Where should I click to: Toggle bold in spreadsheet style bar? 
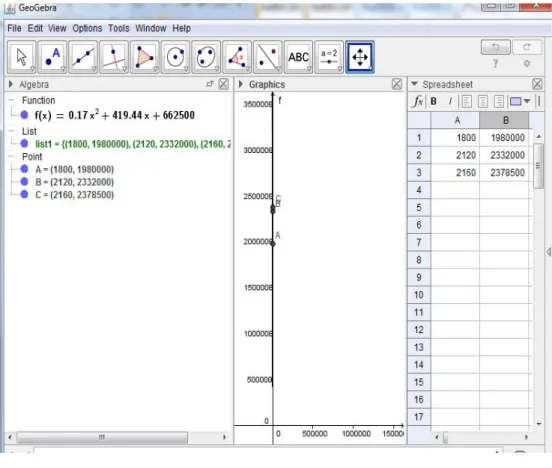434,101
